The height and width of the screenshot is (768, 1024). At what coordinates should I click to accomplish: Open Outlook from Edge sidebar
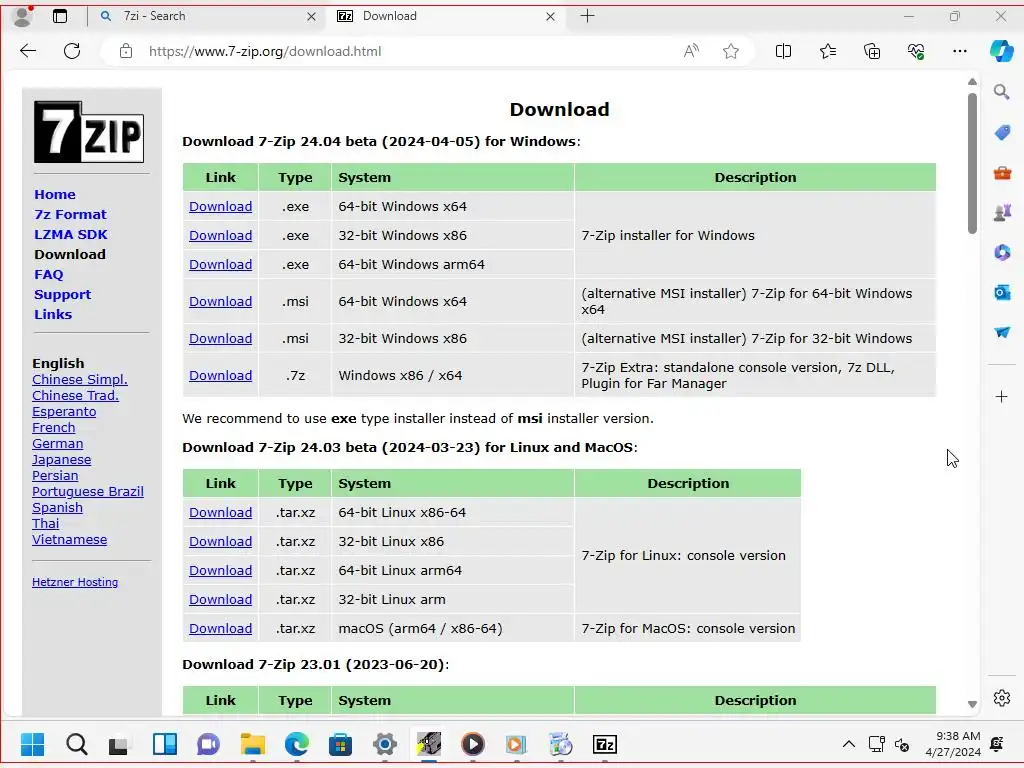[x=1002, y=292]
